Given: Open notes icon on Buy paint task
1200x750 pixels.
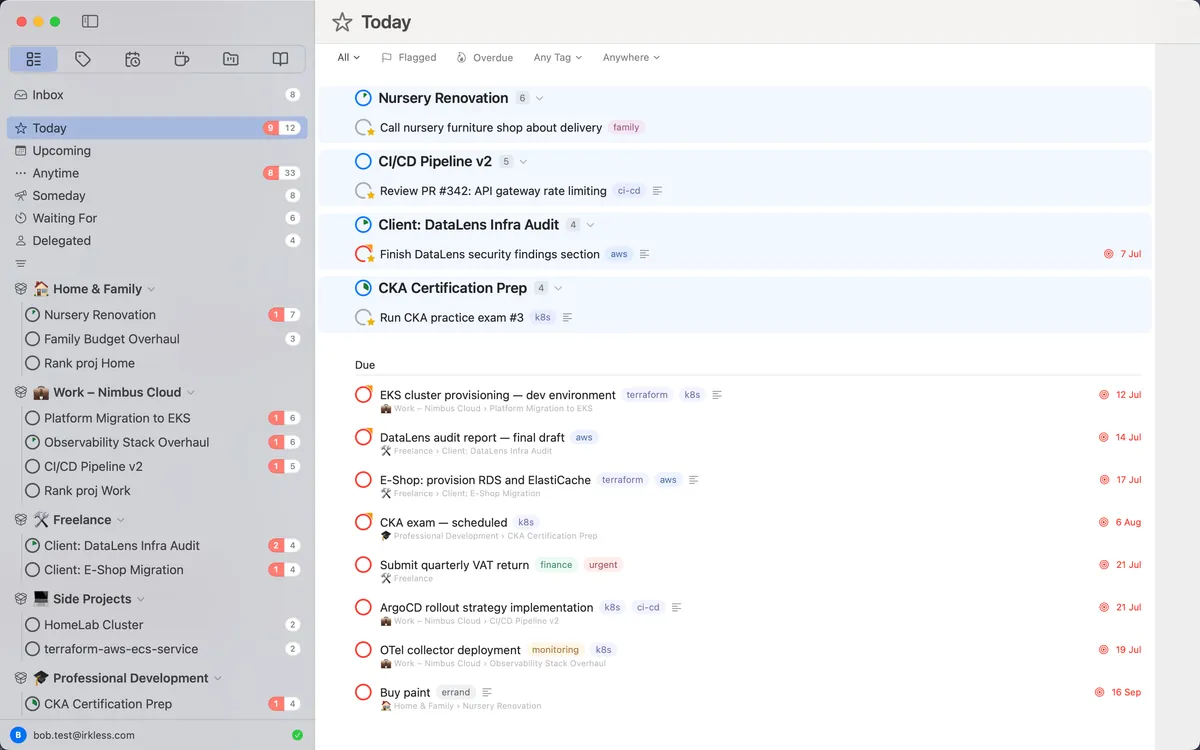Looking at the screenshot, I should coord(487,692).
